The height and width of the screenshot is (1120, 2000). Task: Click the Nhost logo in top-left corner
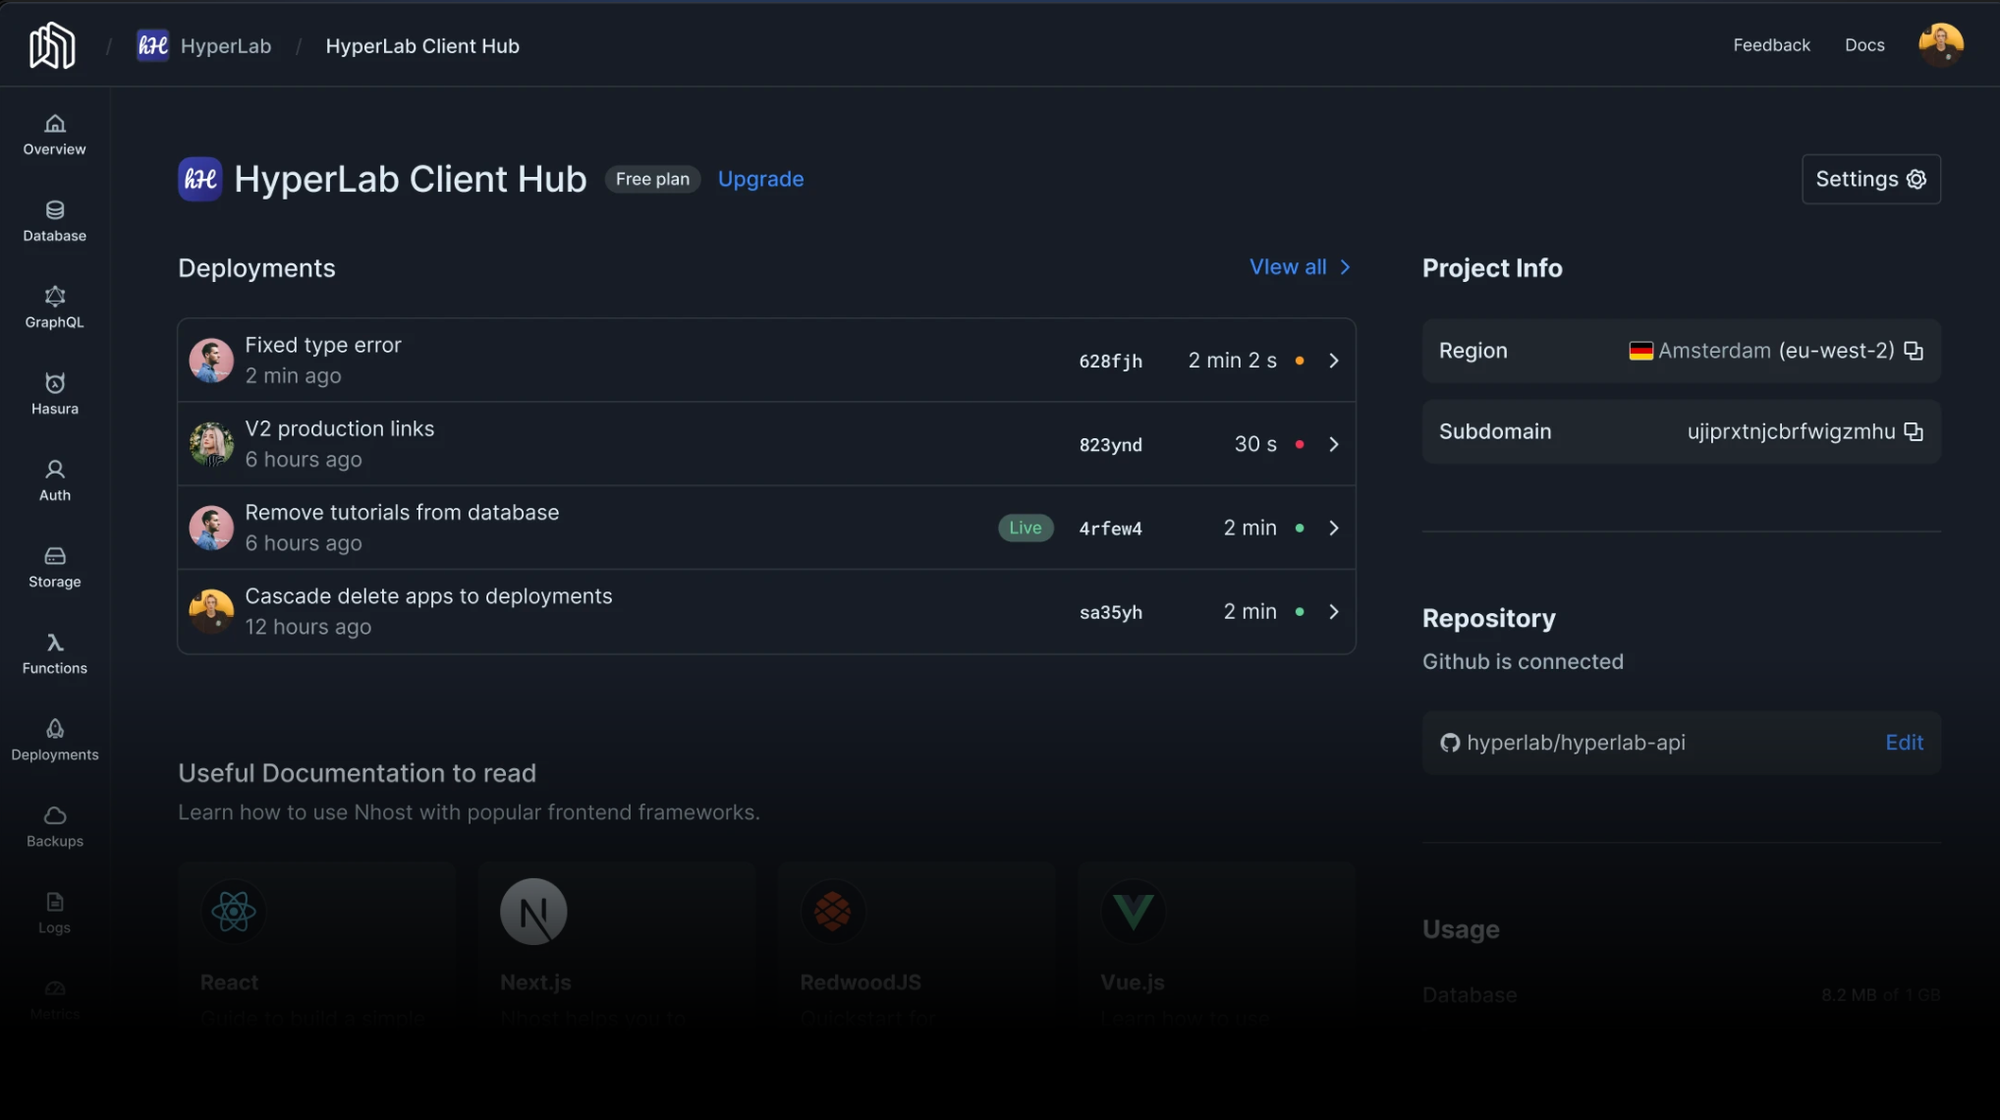tap(52, 46)
